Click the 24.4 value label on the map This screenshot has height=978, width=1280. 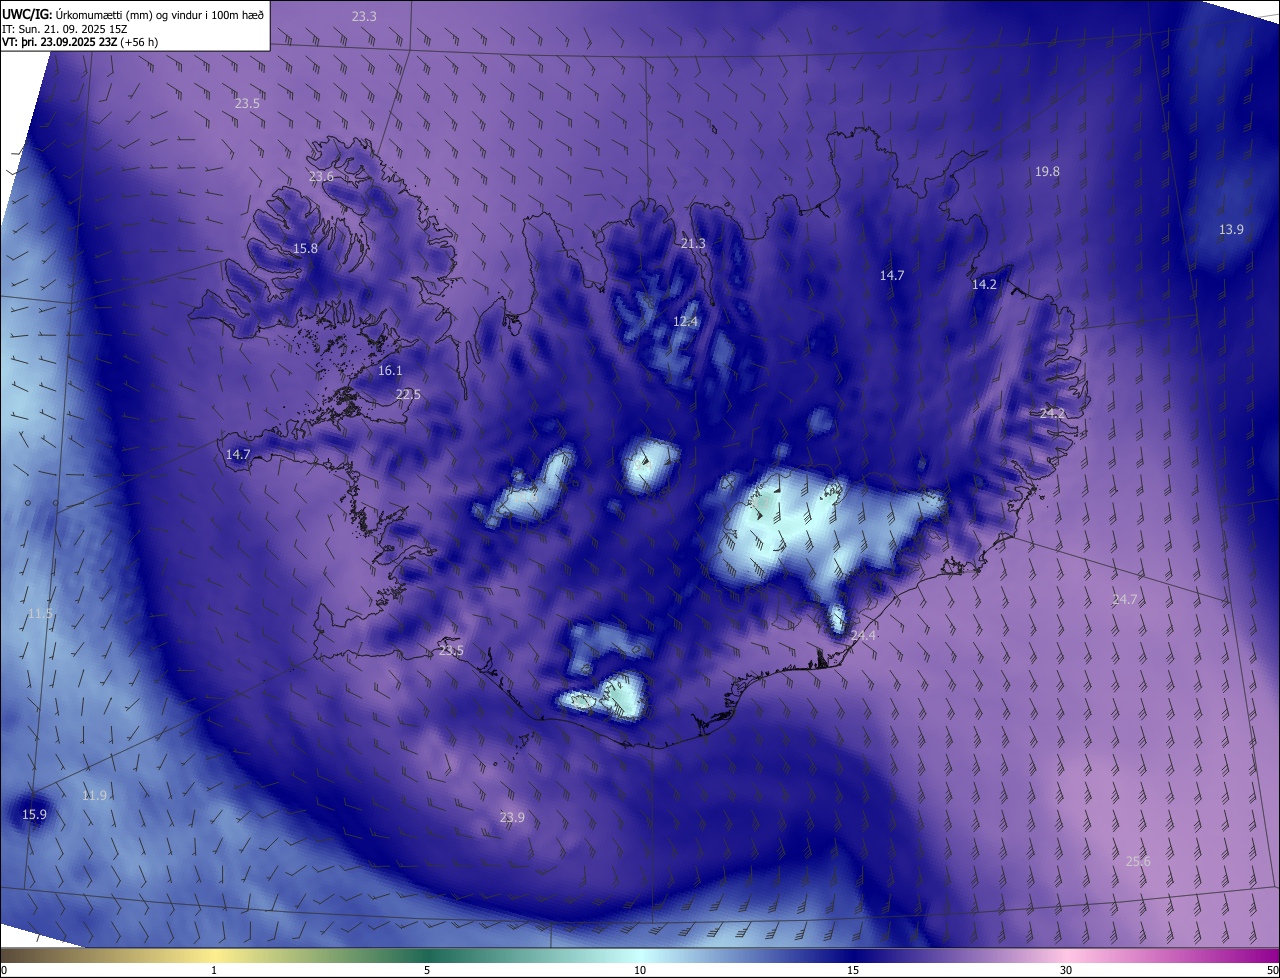click(x=863, y=636)
